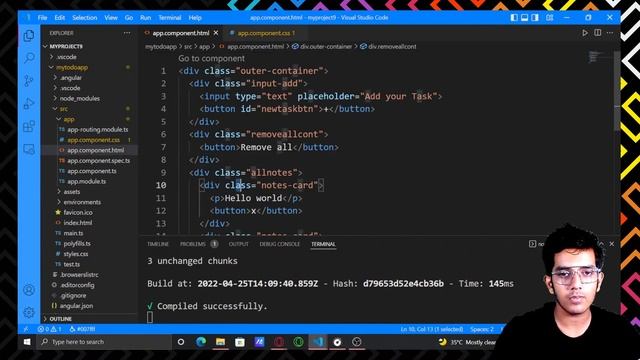Open the Terminal menu
The width and height of the screenshot is (640, 360).
point(170,18)
